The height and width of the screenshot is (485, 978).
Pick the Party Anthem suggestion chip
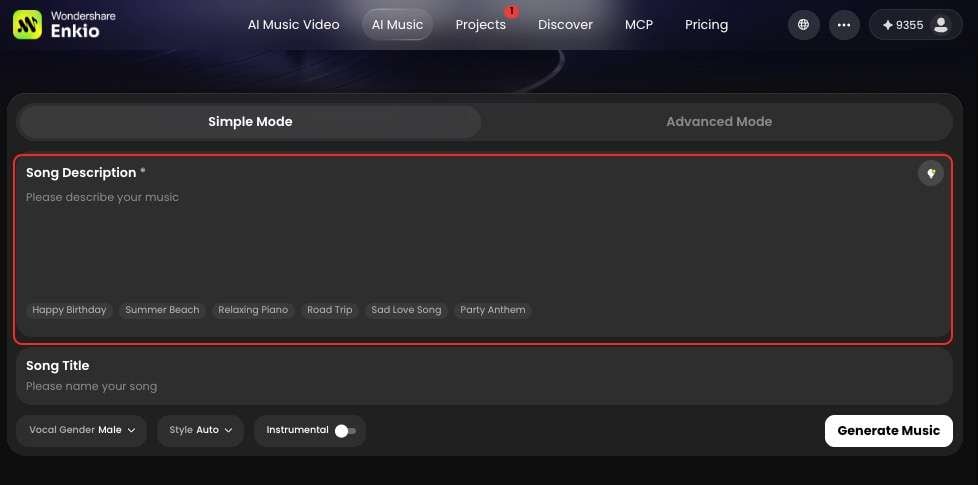point(493,310)
